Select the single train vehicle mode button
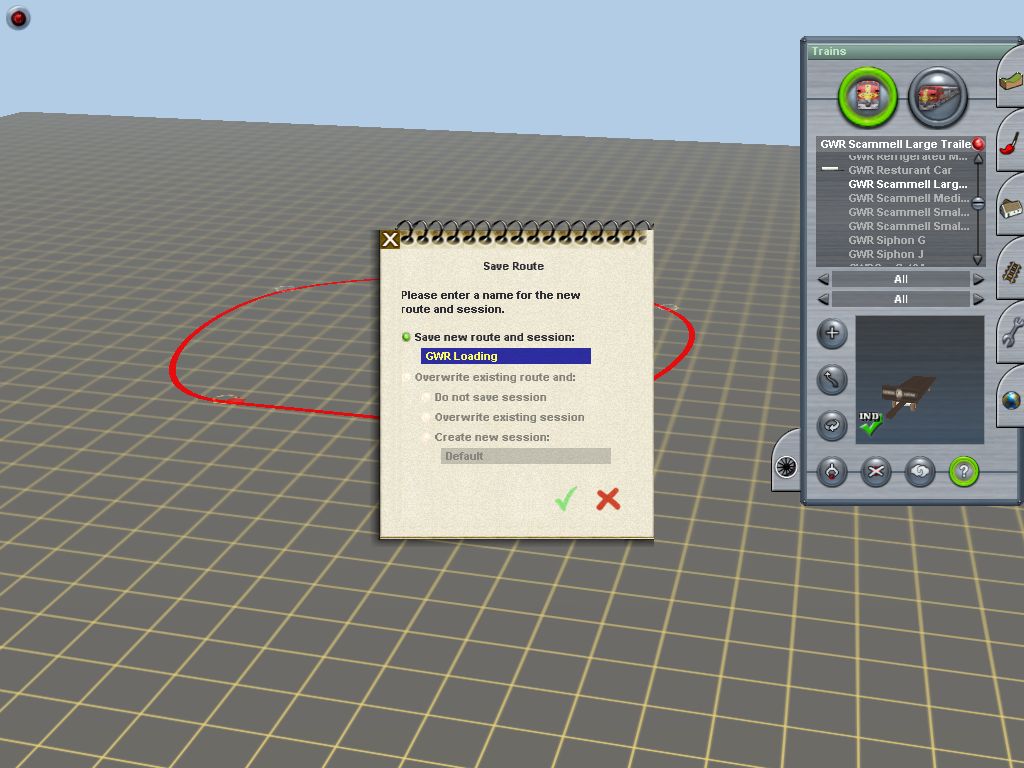1024x768 pixels. click(x=867, y=97)
